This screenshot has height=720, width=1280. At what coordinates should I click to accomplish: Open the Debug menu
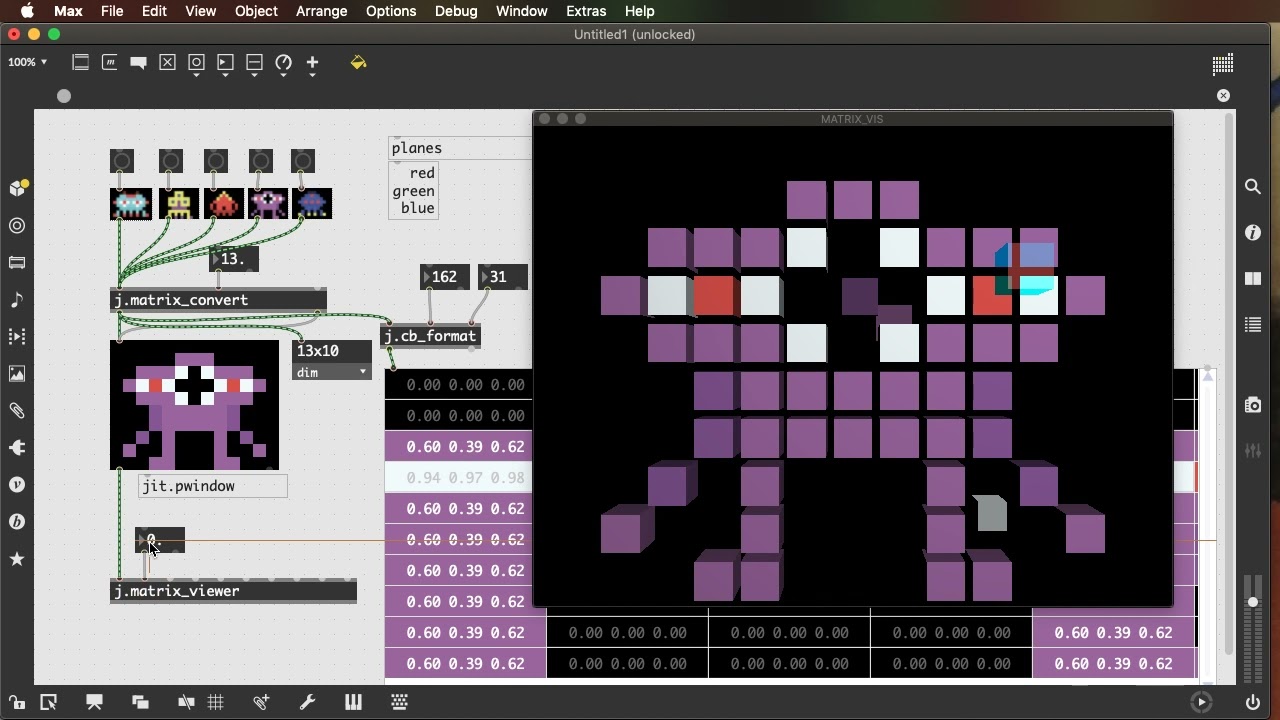456,11
